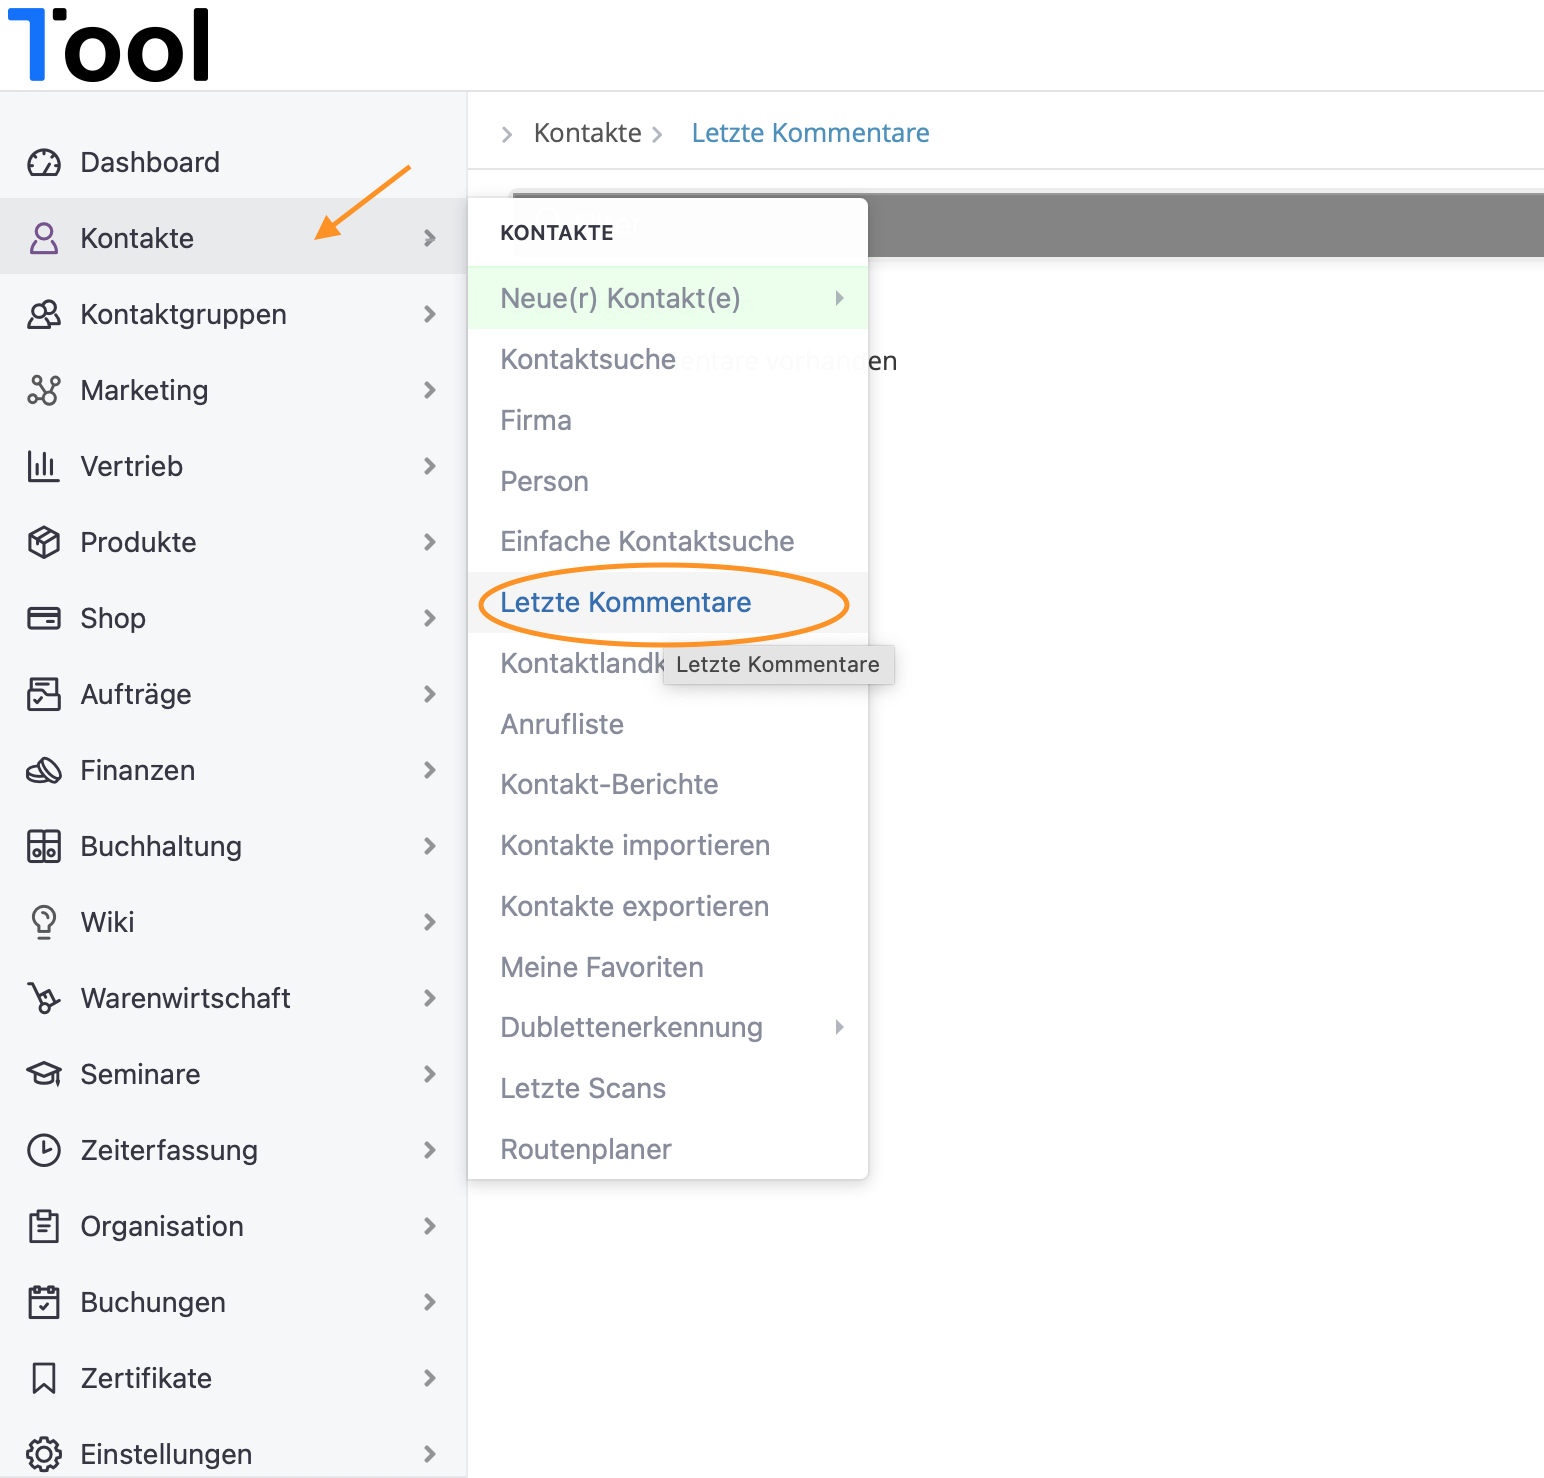Expand the Organisation sidebar chevron

click(430, 1226)
